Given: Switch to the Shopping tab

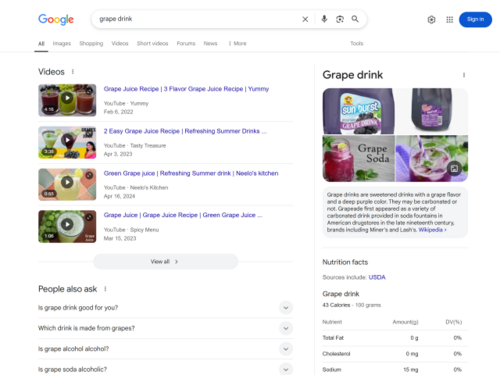Looking at the screenshot, I should [x=91, y=43].
